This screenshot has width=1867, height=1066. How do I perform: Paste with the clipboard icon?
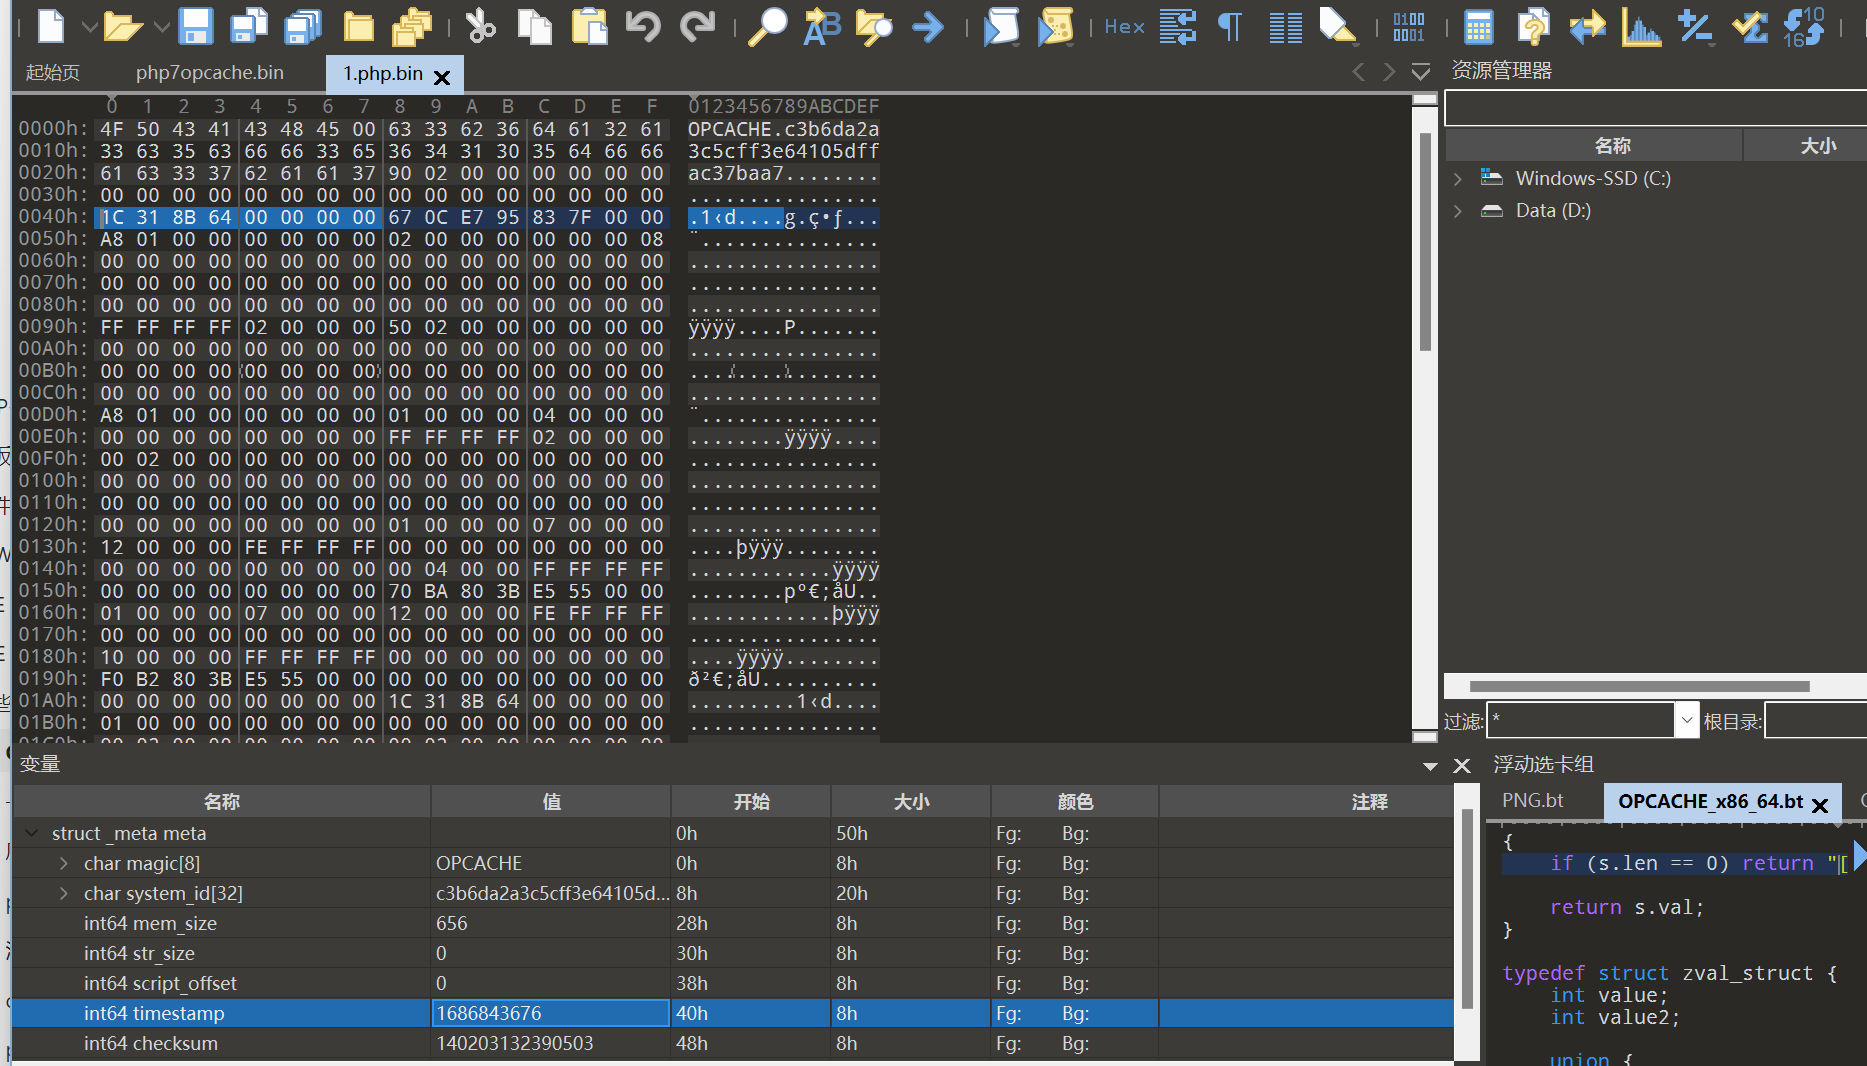click(x=589, y=26)
